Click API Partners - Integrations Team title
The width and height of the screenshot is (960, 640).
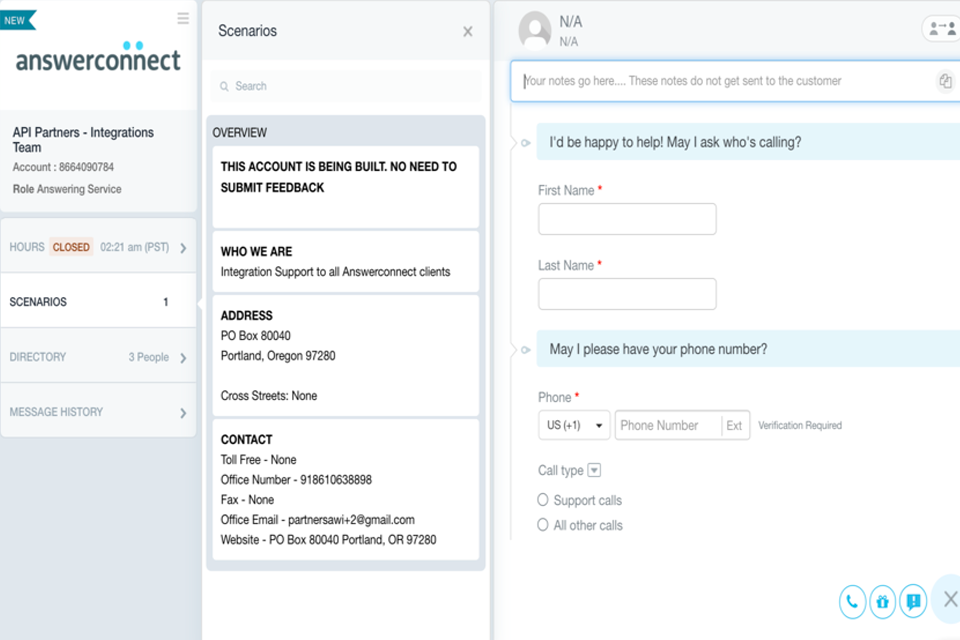pos(83,140)
